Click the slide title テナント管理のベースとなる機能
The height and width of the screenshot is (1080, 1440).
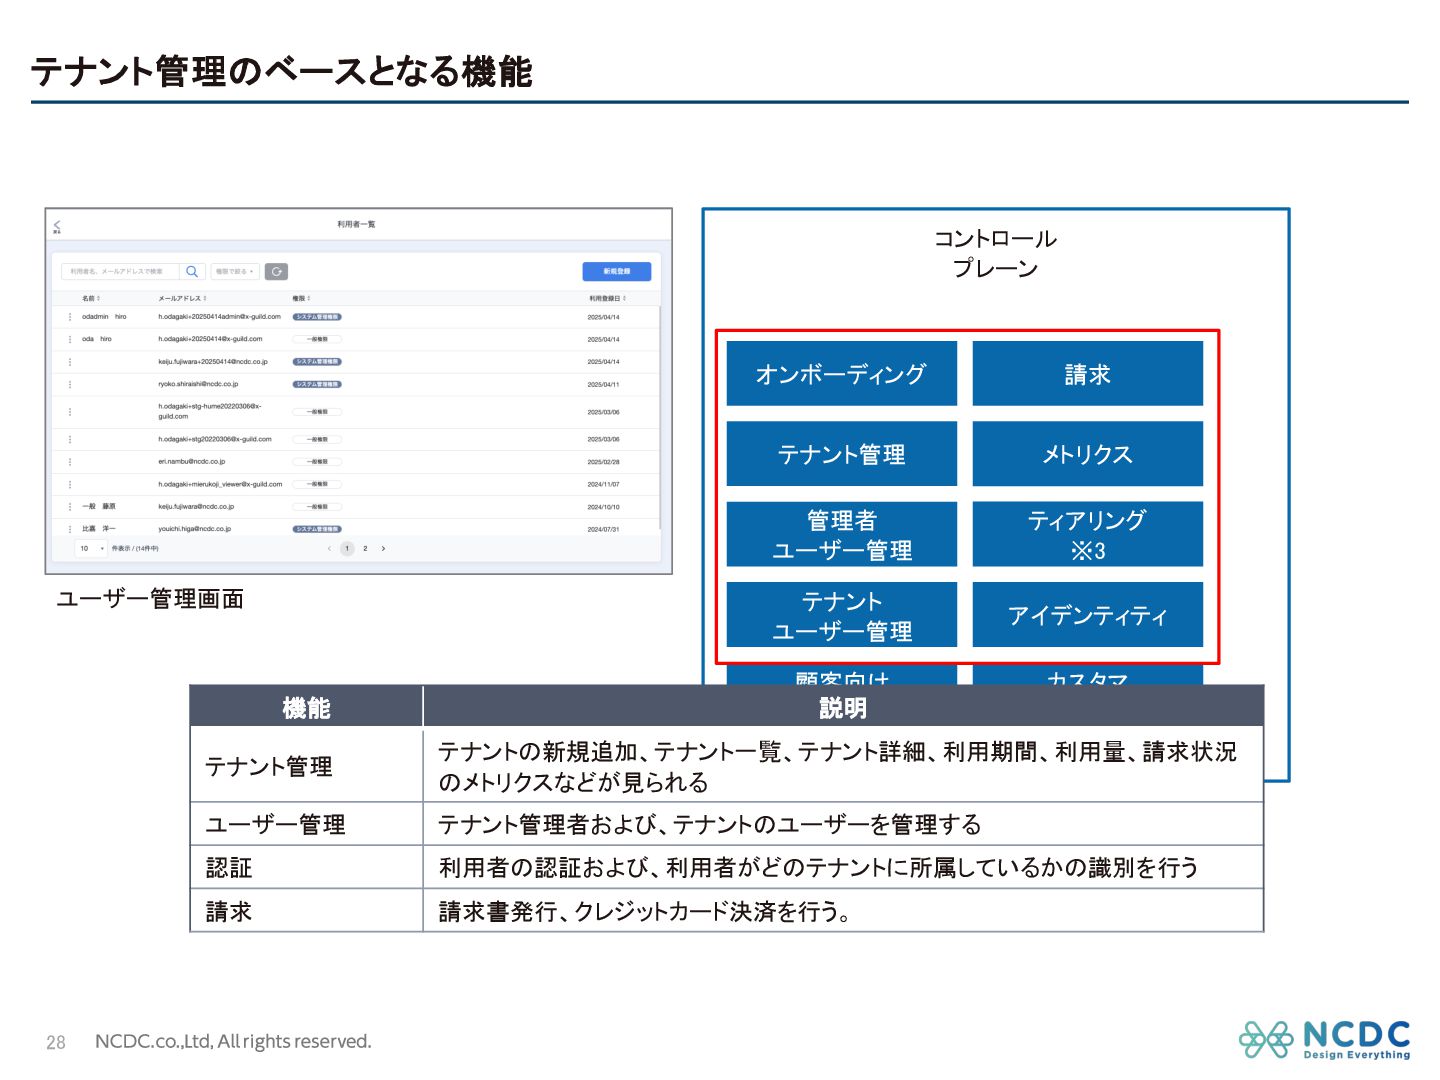pyautogui.click(x=281, y=71)
